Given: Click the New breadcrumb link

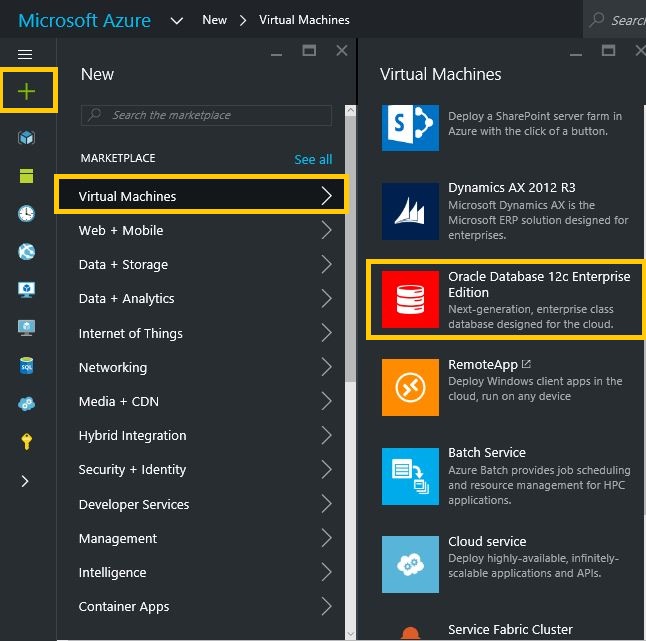Looking at the screenshot, I should coord(214,20).
